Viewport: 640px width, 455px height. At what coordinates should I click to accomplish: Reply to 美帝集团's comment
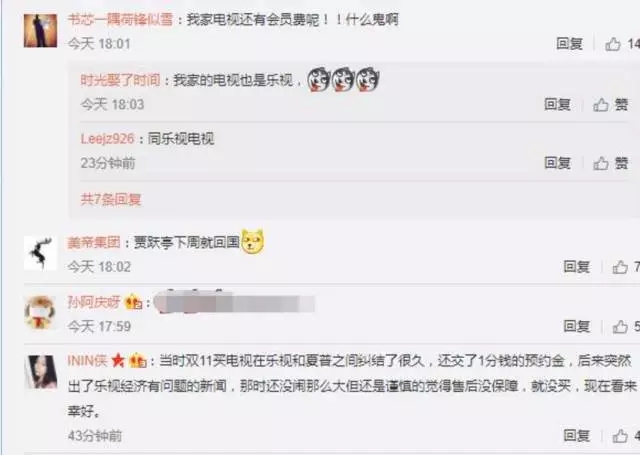[x=576, y=267]
